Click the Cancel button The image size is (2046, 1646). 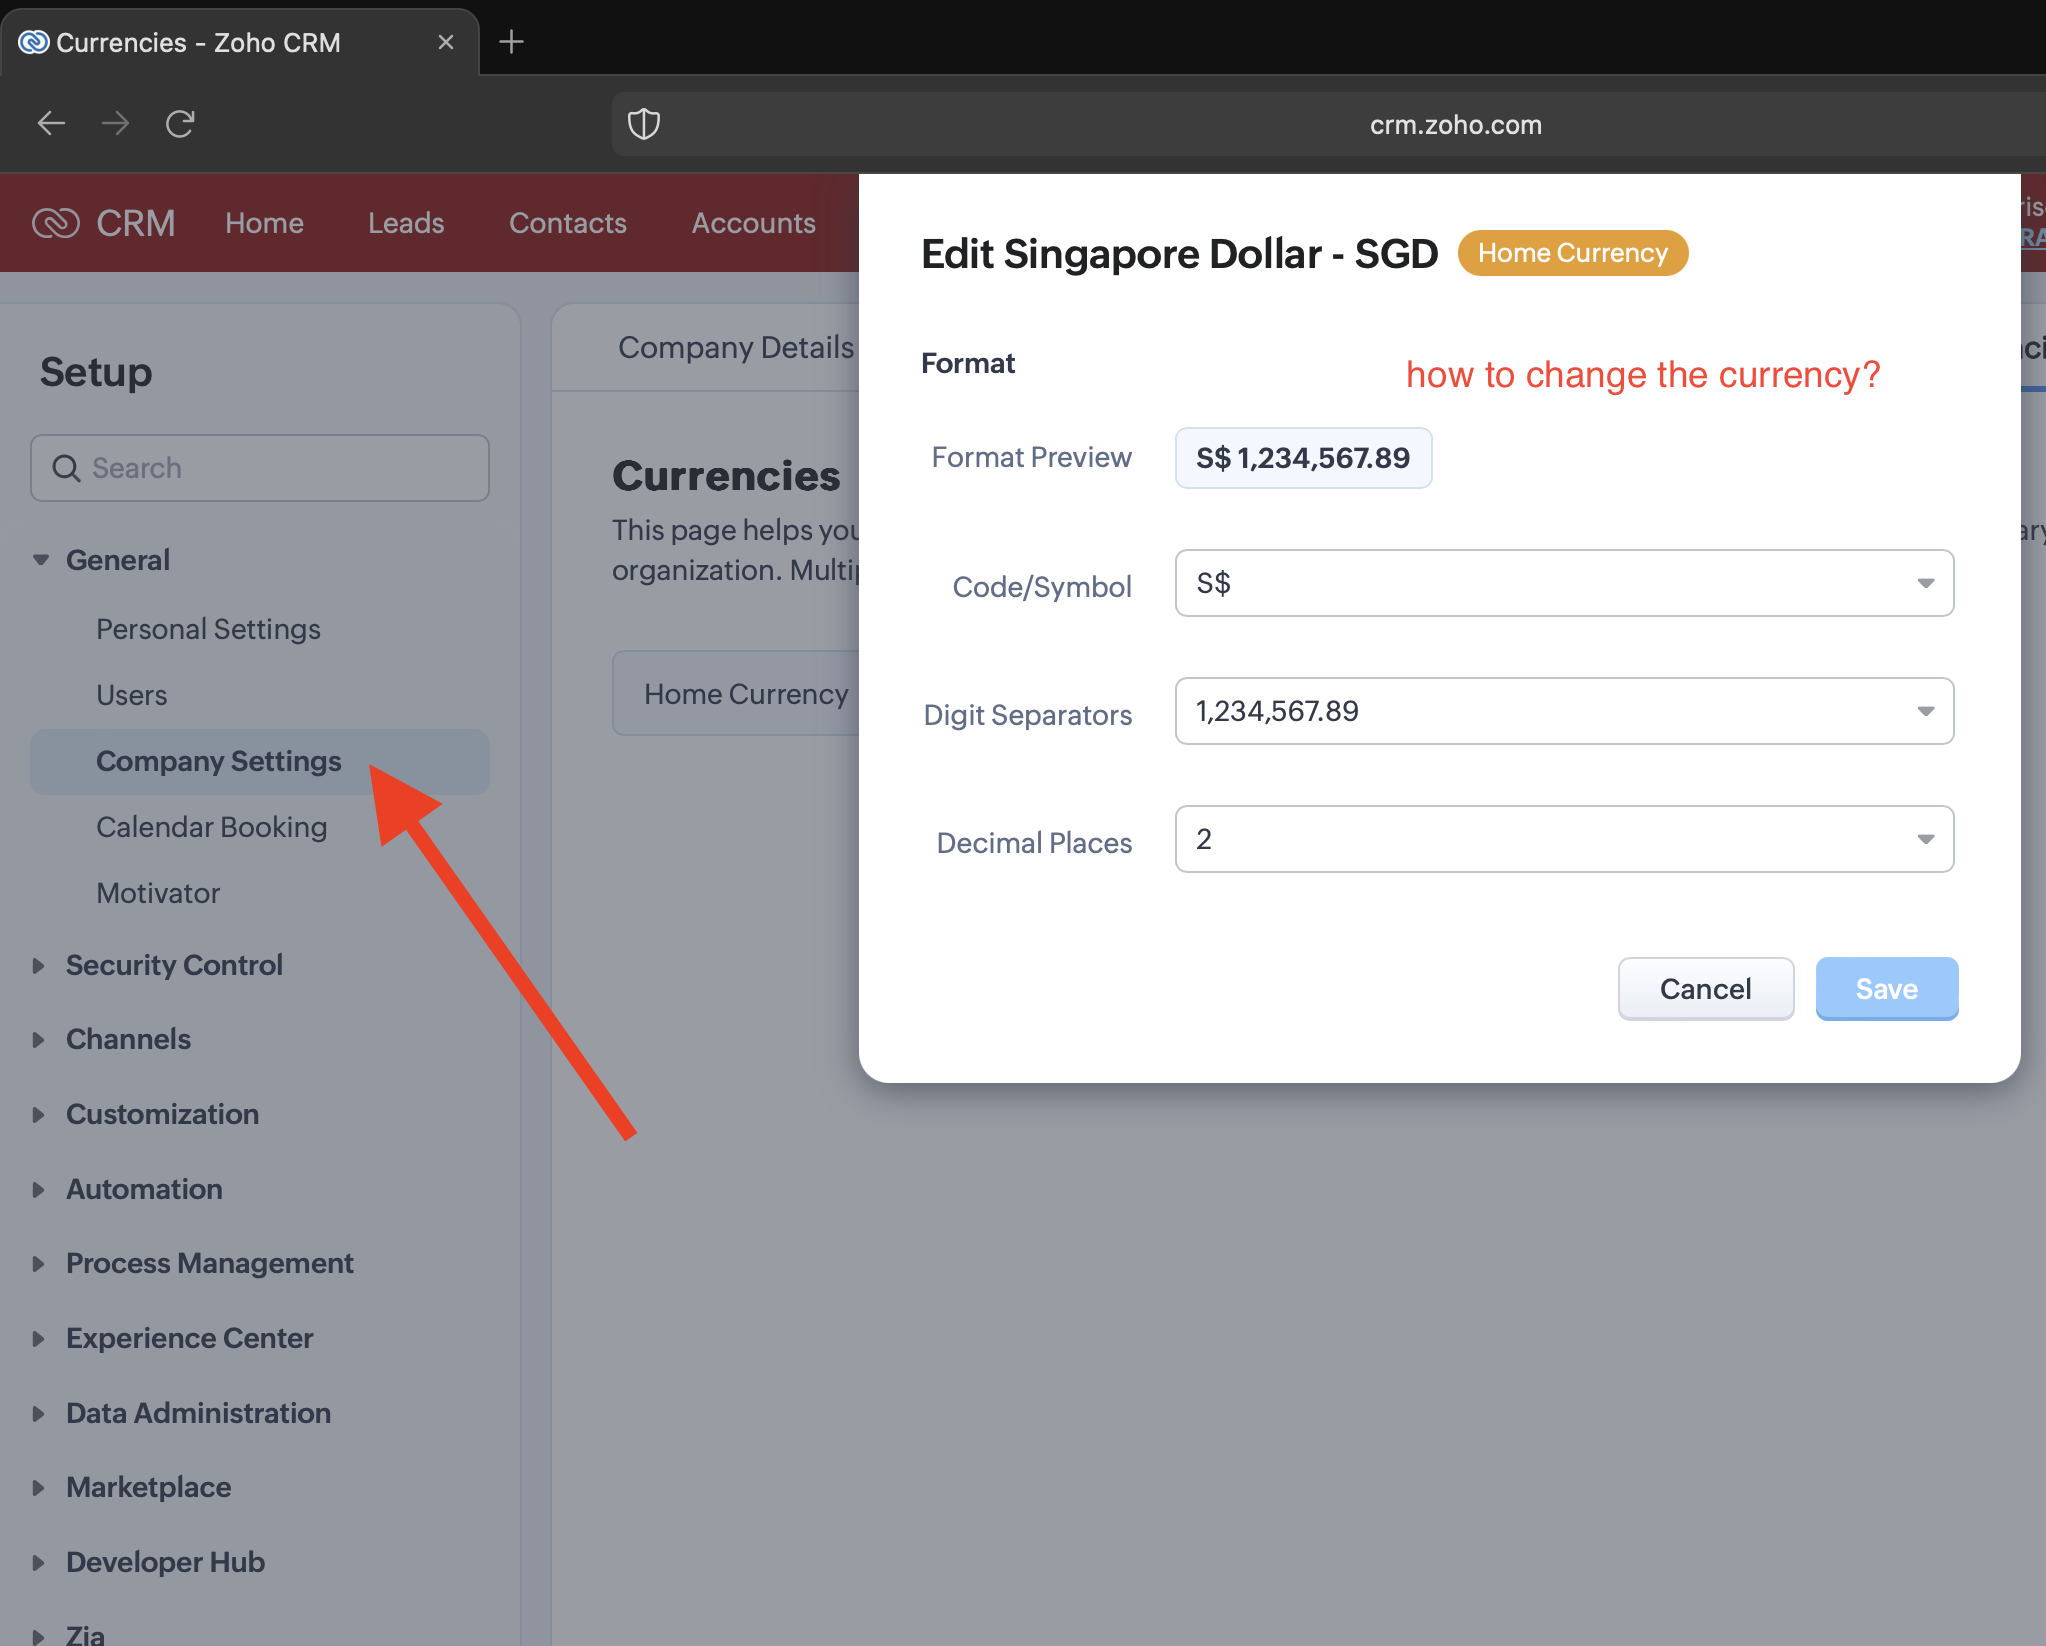tap(1705, 989)
